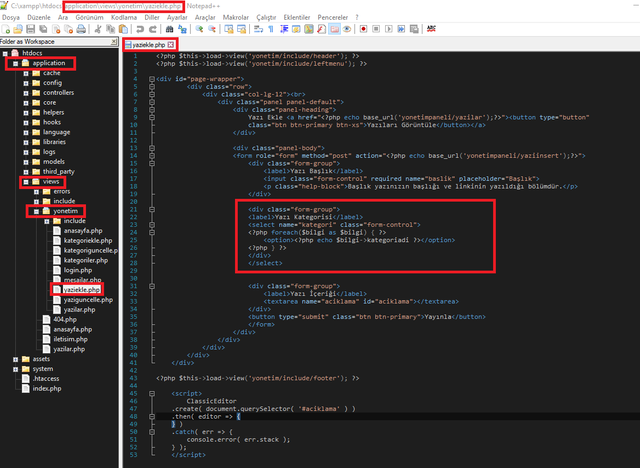Click the Close All files toolbar icon

(69, 29)
